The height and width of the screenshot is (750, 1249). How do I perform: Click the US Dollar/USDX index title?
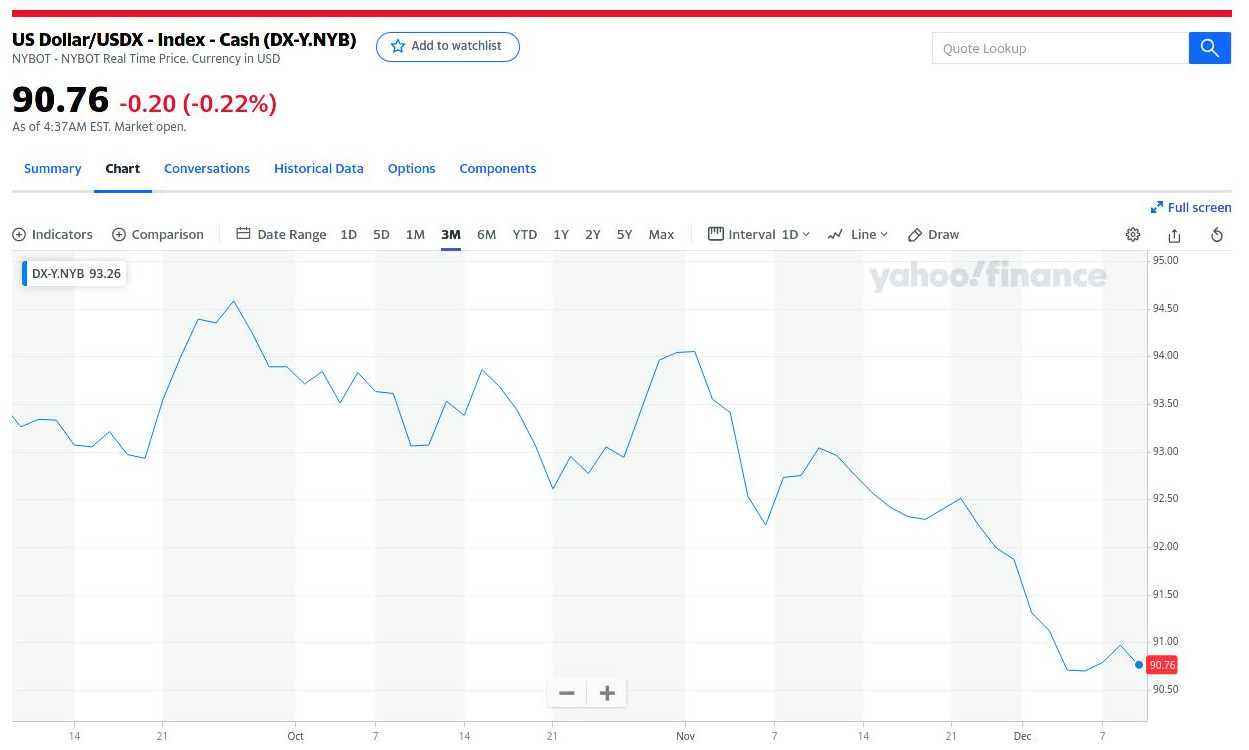pos(184,40)
